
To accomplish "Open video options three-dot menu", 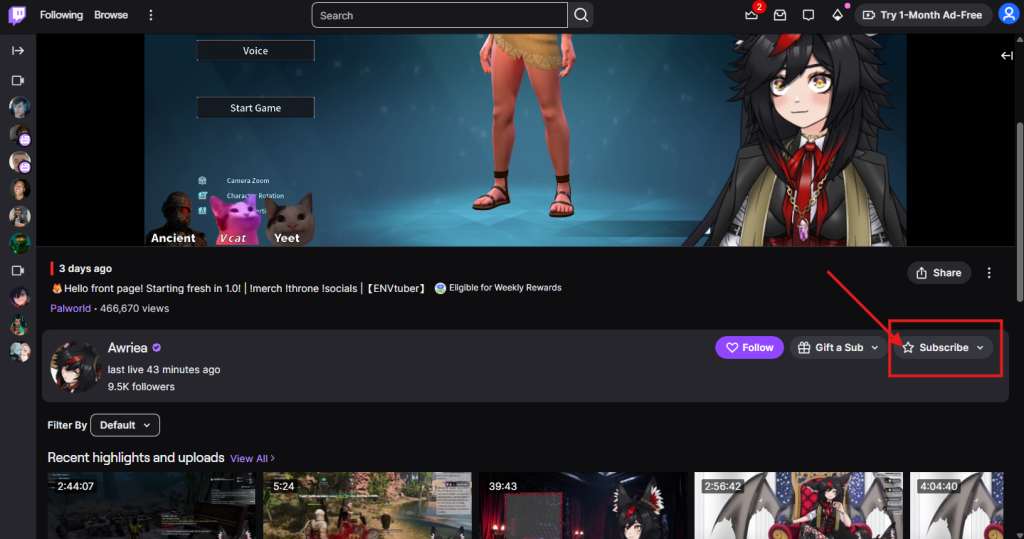I will pos(989,273).
